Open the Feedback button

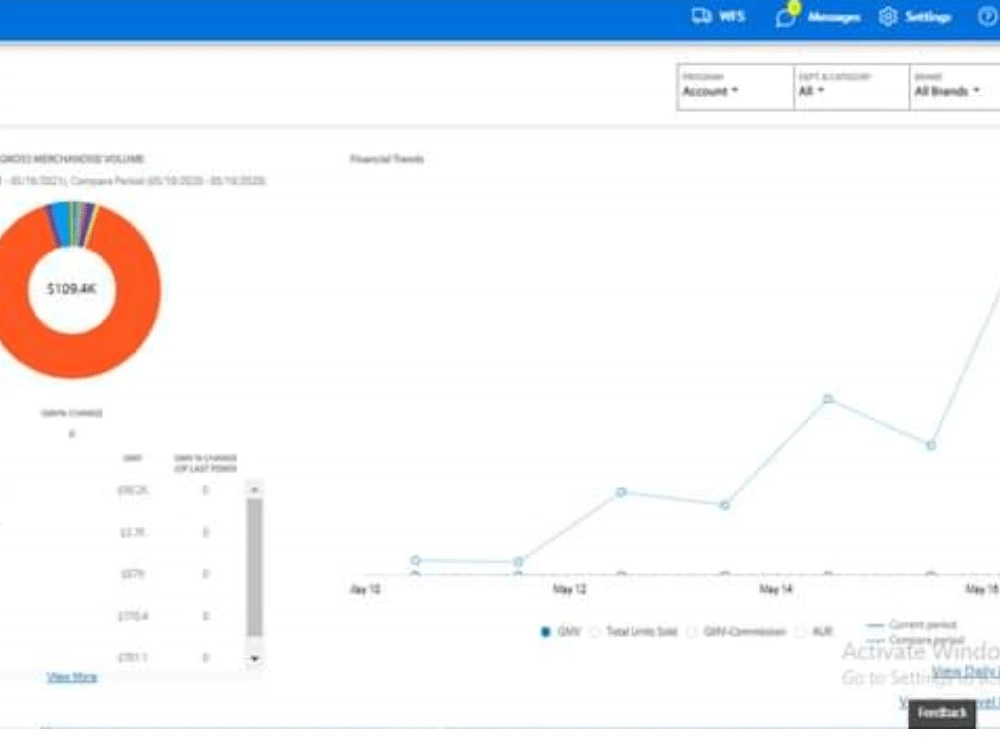pos(942,713)
